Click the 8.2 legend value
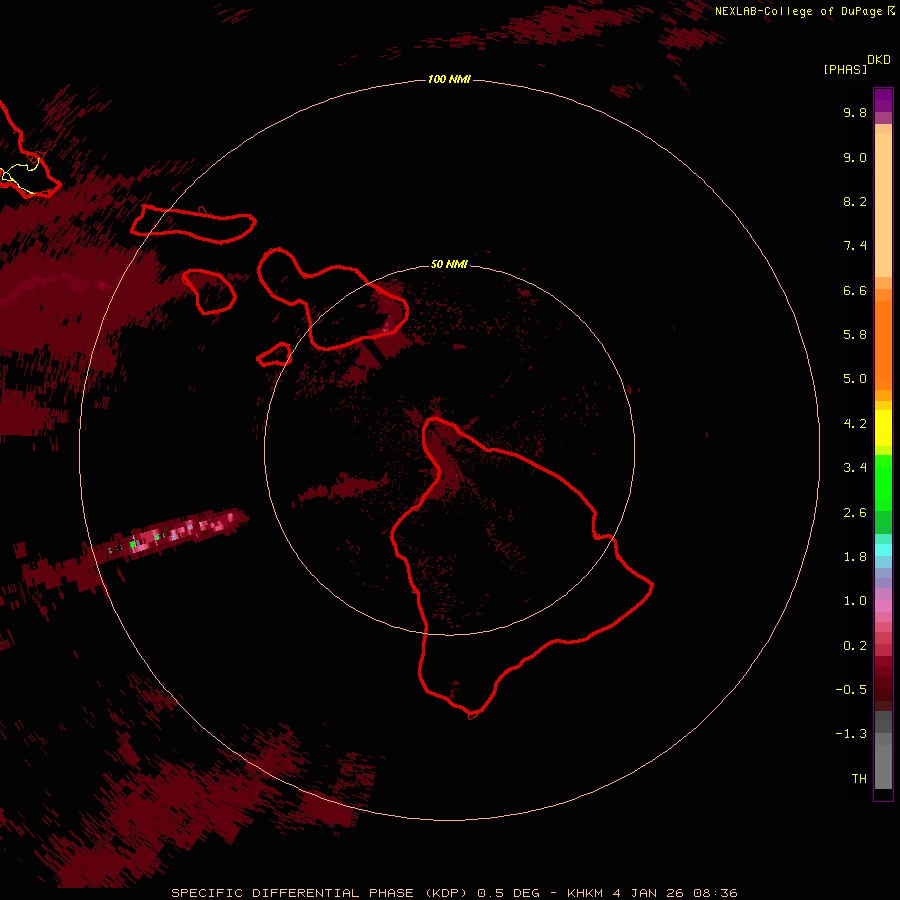Screen dimensions: 900x900 855,201
